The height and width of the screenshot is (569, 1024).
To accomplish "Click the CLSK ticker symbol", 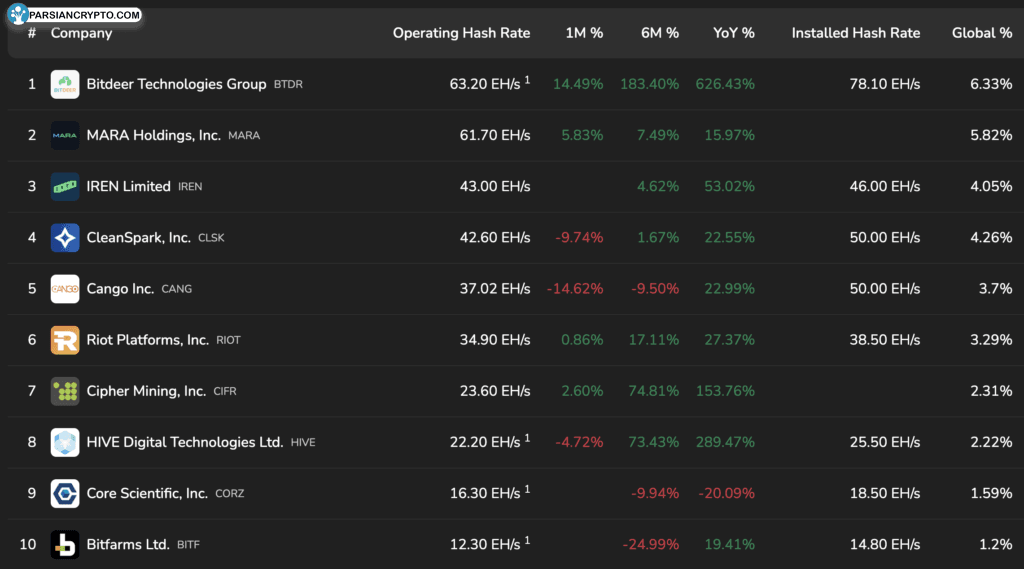I will click(x=211, y=238).
